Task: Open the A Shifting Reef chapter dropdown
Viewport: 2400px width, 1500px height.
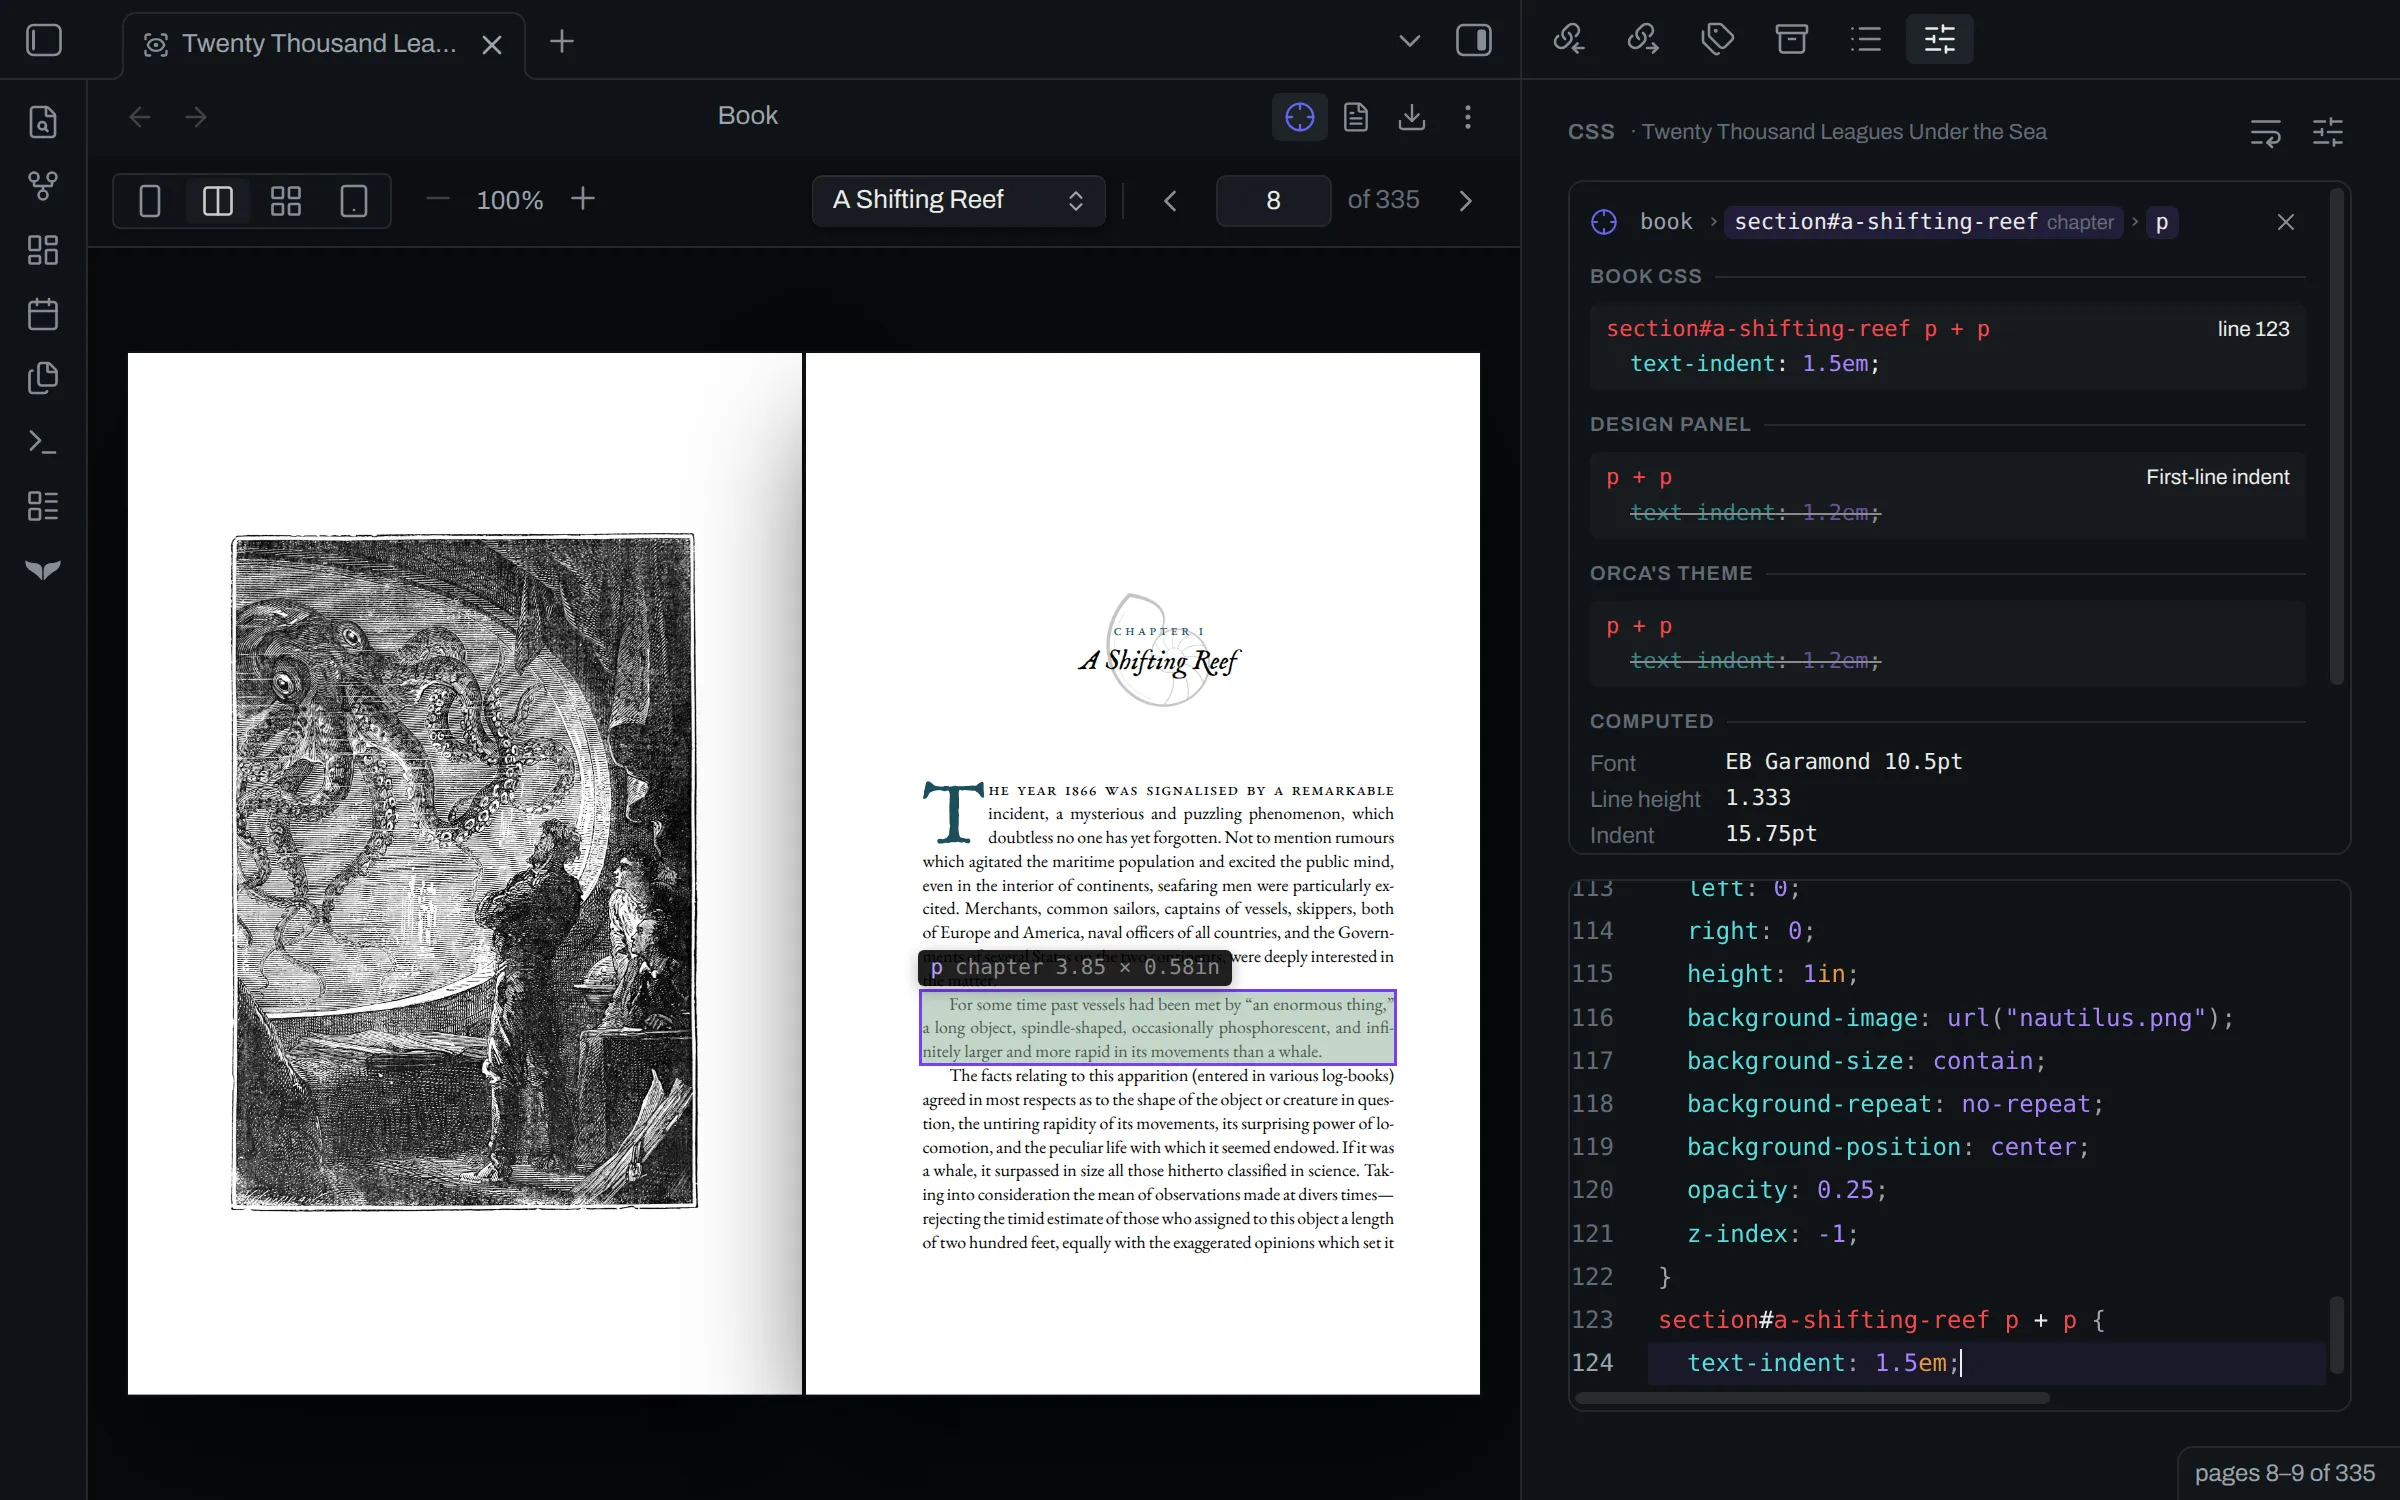Action: coord(958,200)
